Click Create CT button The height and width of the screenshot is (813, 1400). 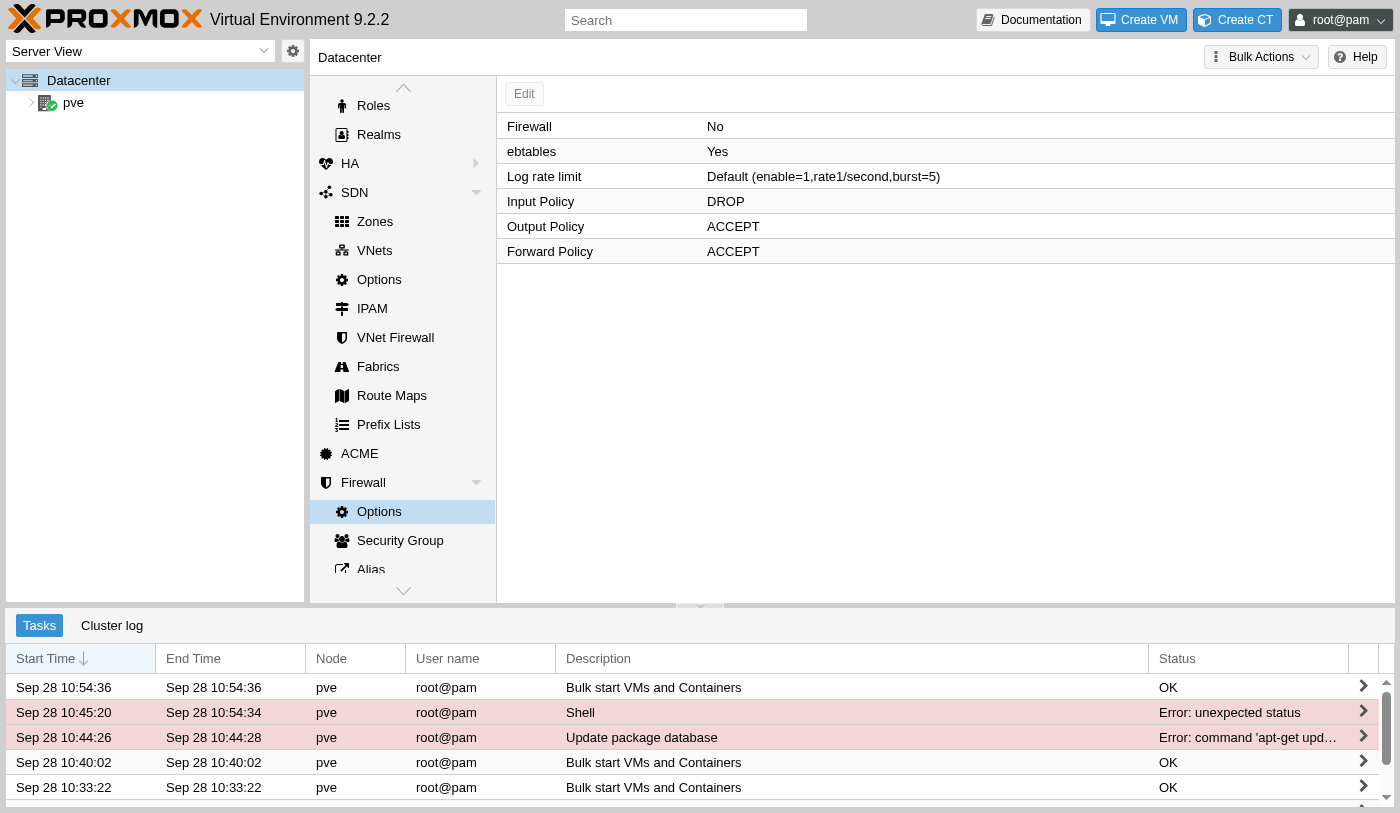1237,20
